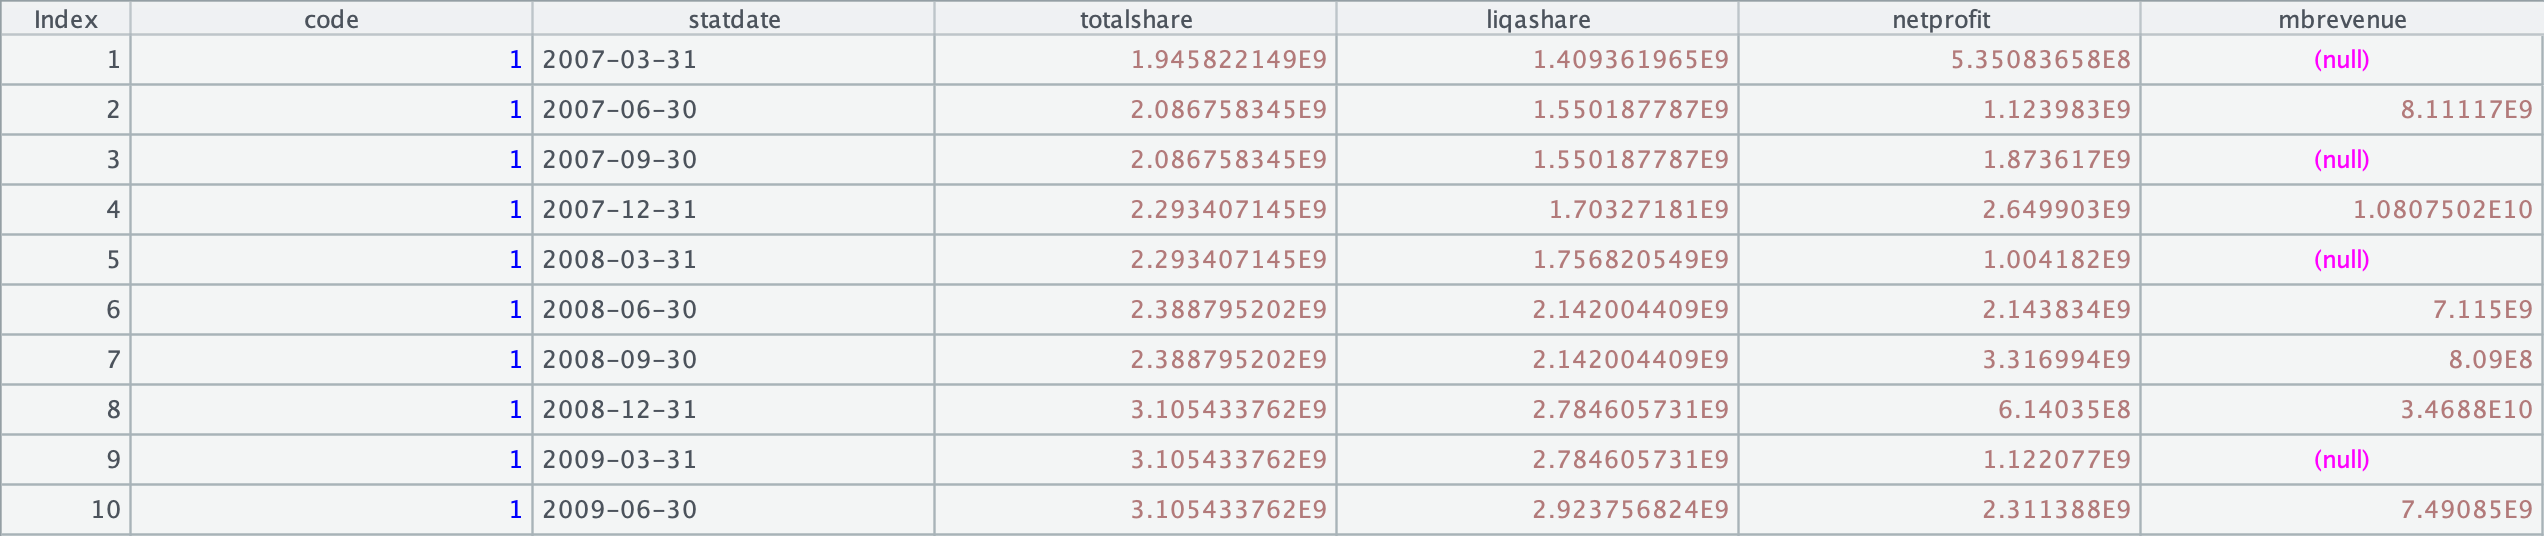
Task: Select netprofit value 6.14035E8
Action: pyautogui.click(x=1940, y=410)
